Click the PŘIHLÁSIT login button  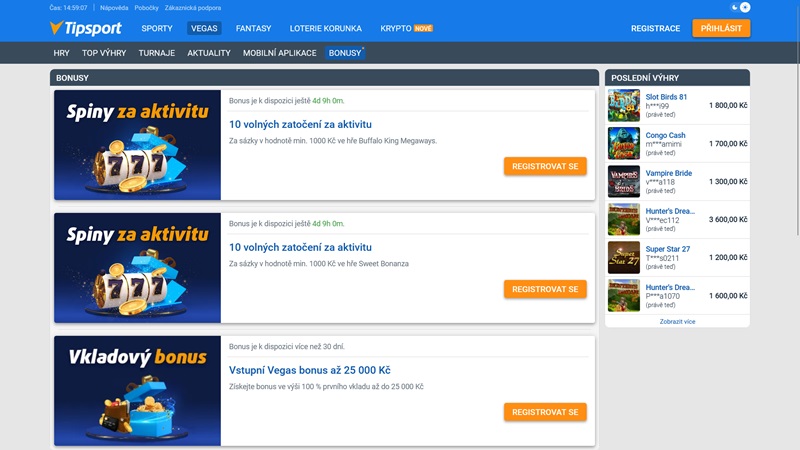pyautogui.click(x=721, y=28)
